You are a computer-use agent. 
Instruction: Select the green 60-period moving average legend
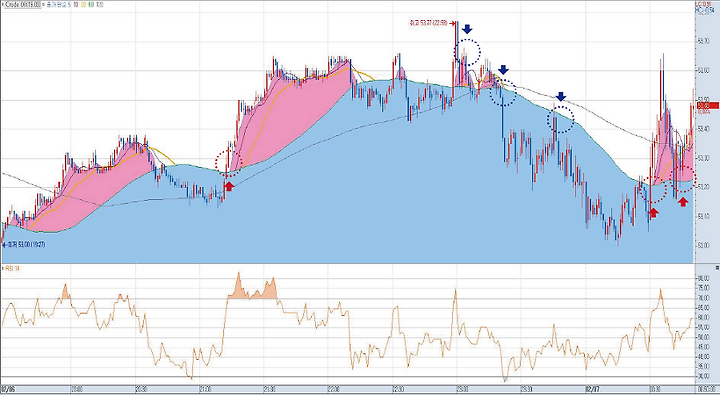91,5
